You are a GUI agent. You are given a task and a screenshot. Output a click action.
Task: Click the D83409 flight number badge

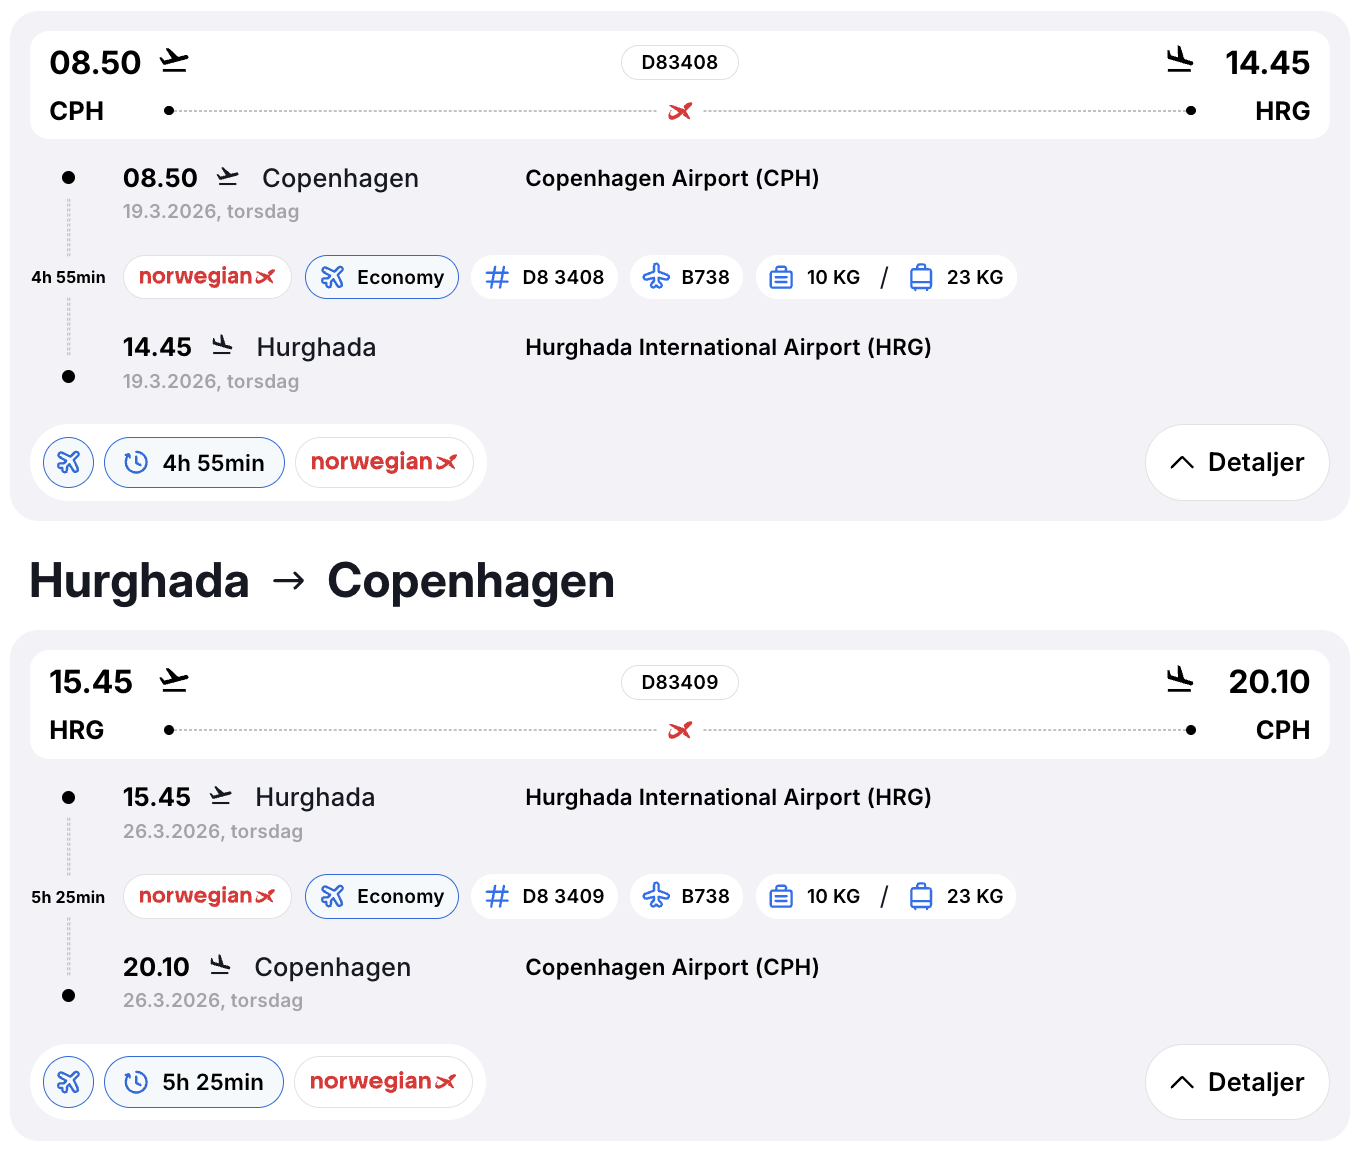679,682
